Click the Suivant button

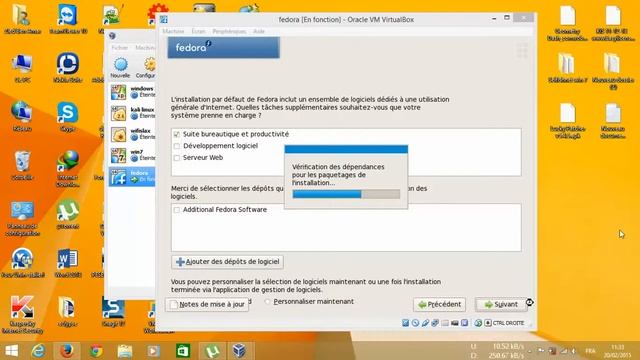501,304
